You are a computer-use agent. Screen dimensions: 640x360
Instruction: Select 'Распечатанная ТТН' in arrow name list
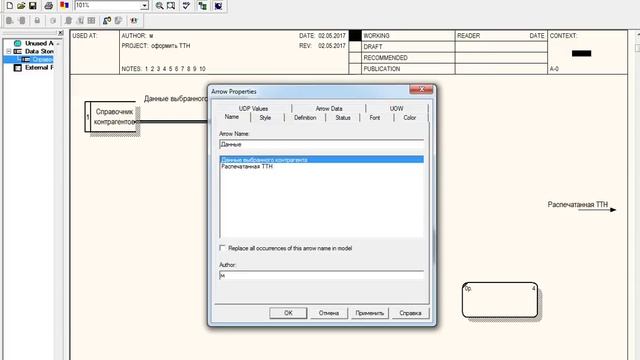pos(247,167)
